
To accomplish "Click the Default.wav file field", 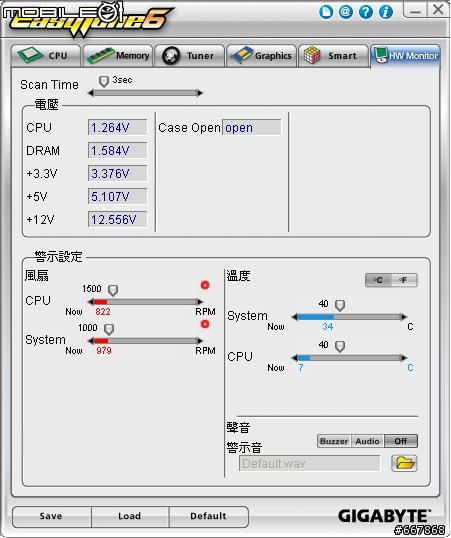I will [310, 464].
